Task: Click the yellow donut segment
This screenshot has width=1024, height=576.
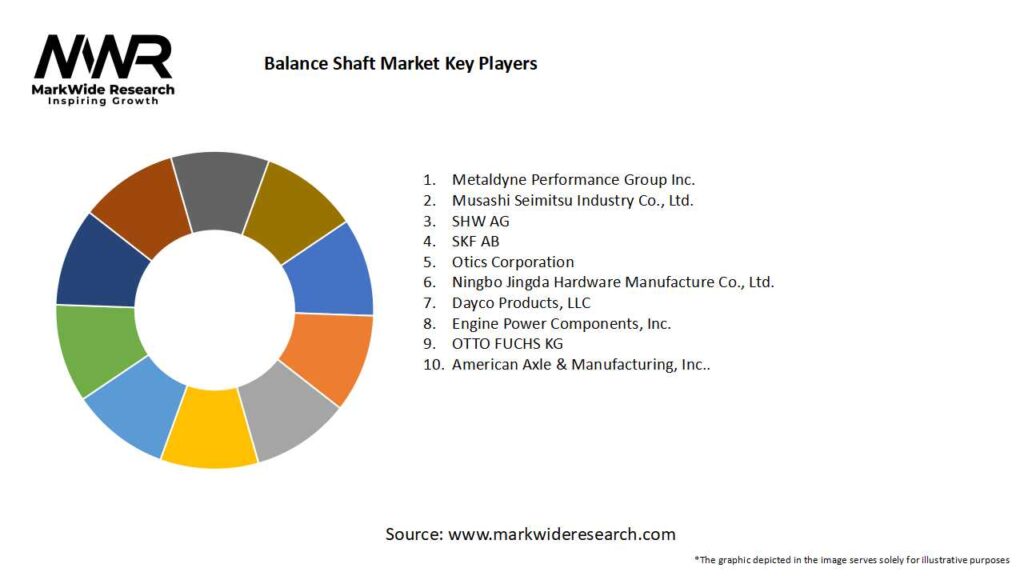Action: (210, 430)
